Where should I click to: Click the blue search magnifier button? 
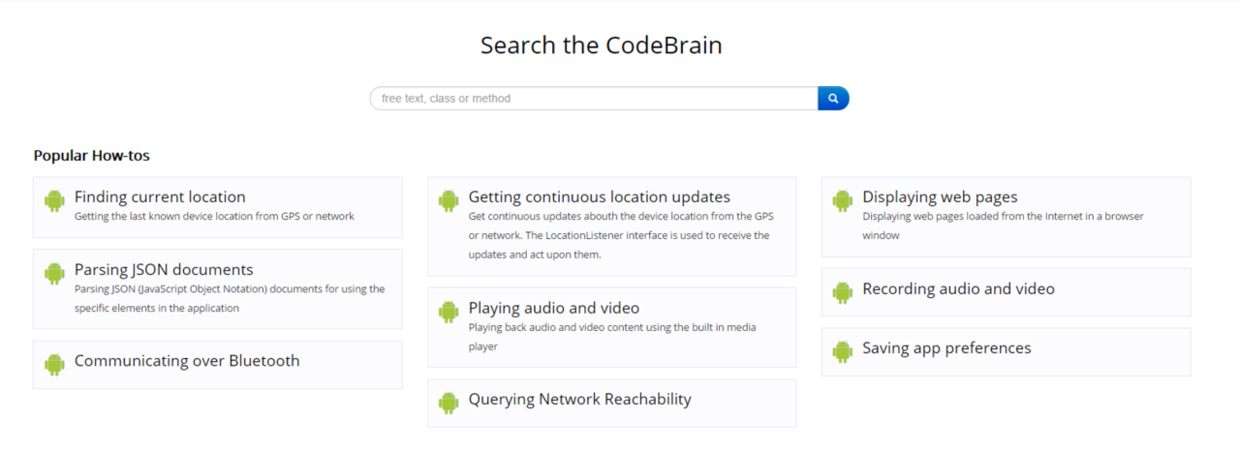click(x=833, y=98)
